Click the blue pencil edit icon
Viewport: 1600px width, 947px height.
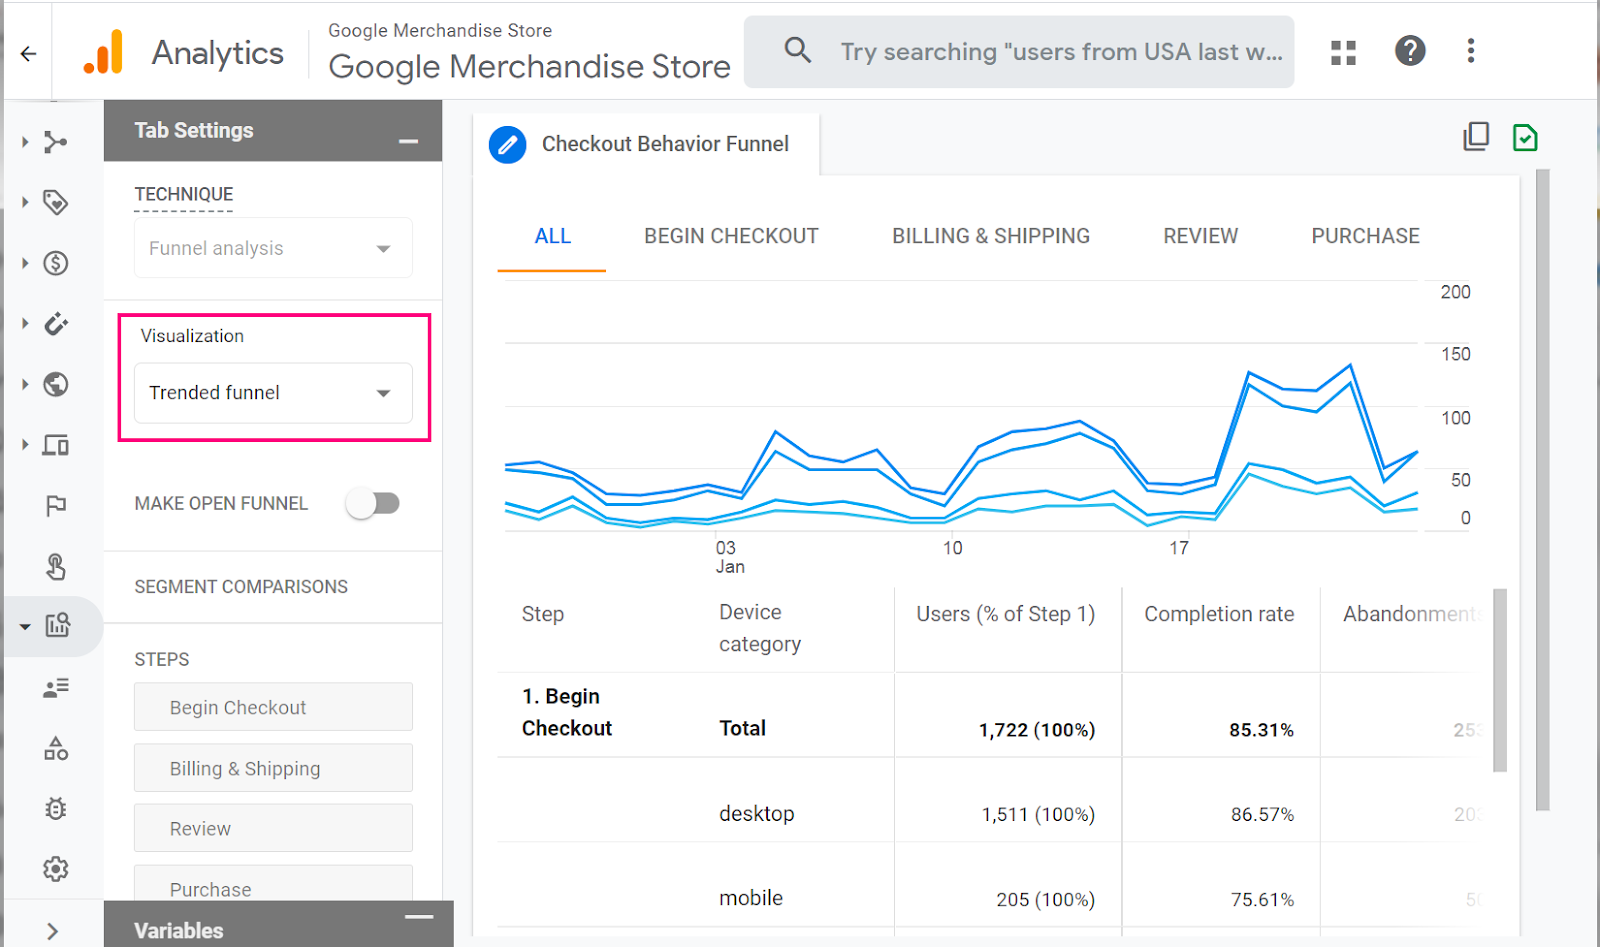508,145
